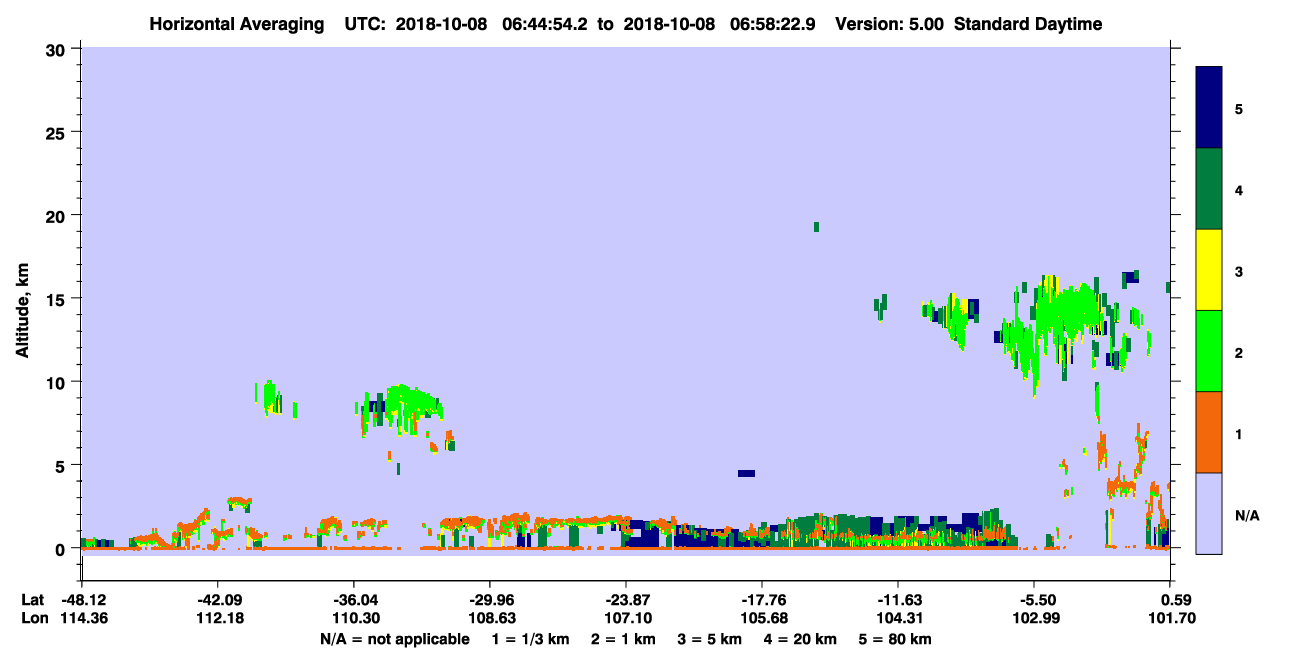Click the yellow colorbar segment labeled 3
Image resolution: width=1300 pixels, height=667 pixels.
click(x=1209, y=270)
